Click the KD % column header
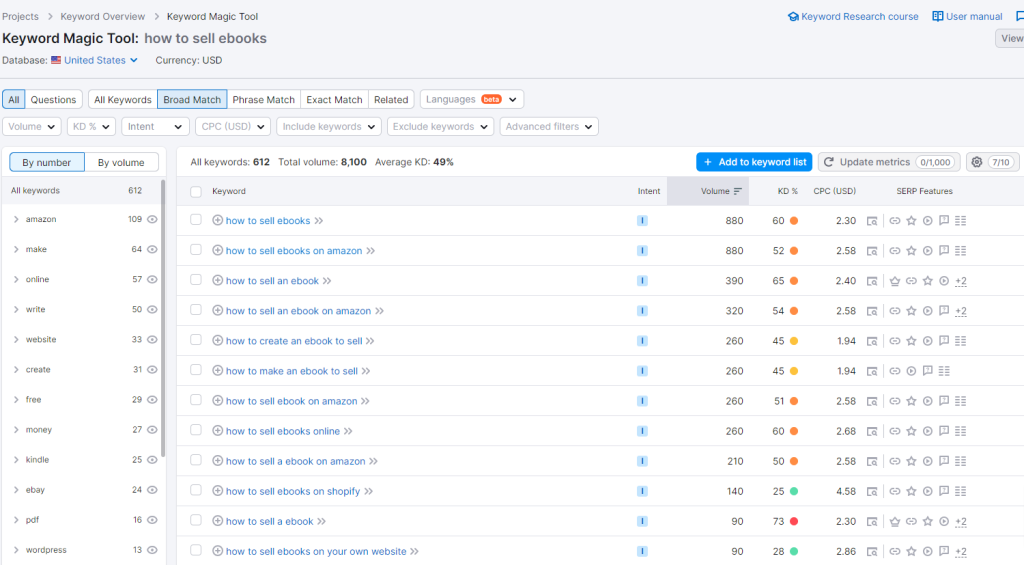The image size is (1024, 565). click(788, 191)
